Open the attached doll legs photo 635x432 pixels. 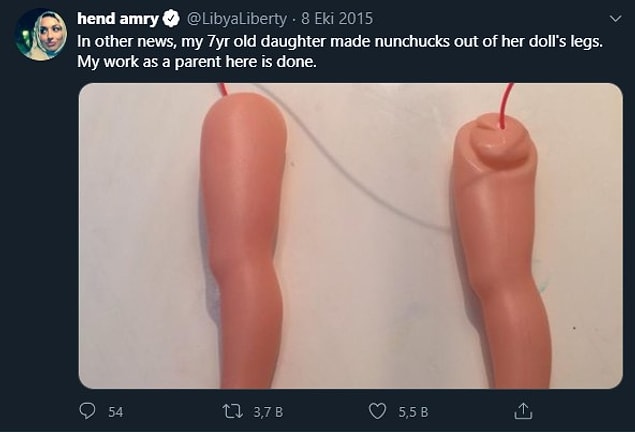click(x=351, y=236)
